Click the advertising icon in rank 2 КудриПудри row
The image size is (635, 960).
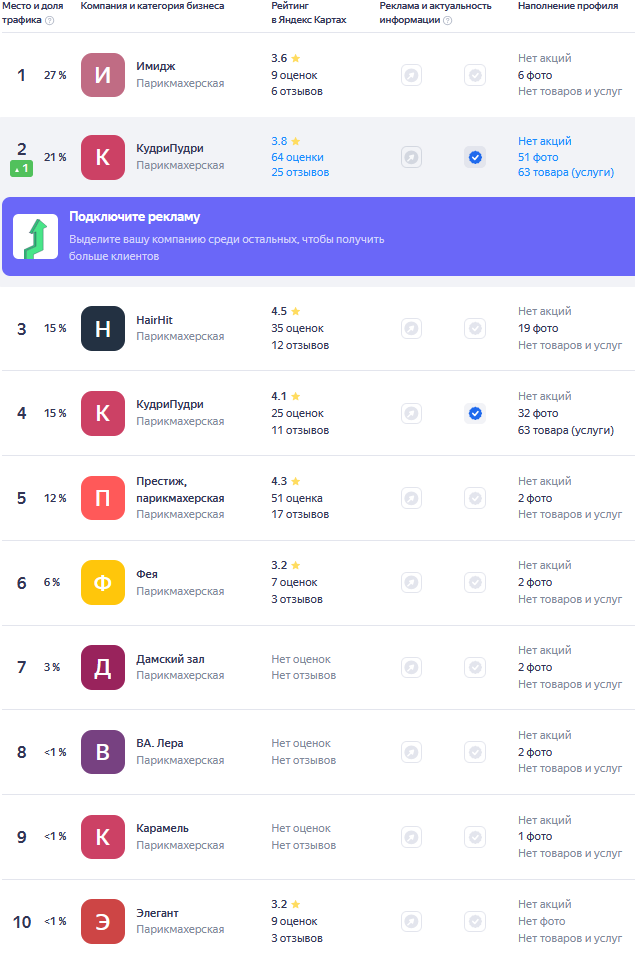411,157
